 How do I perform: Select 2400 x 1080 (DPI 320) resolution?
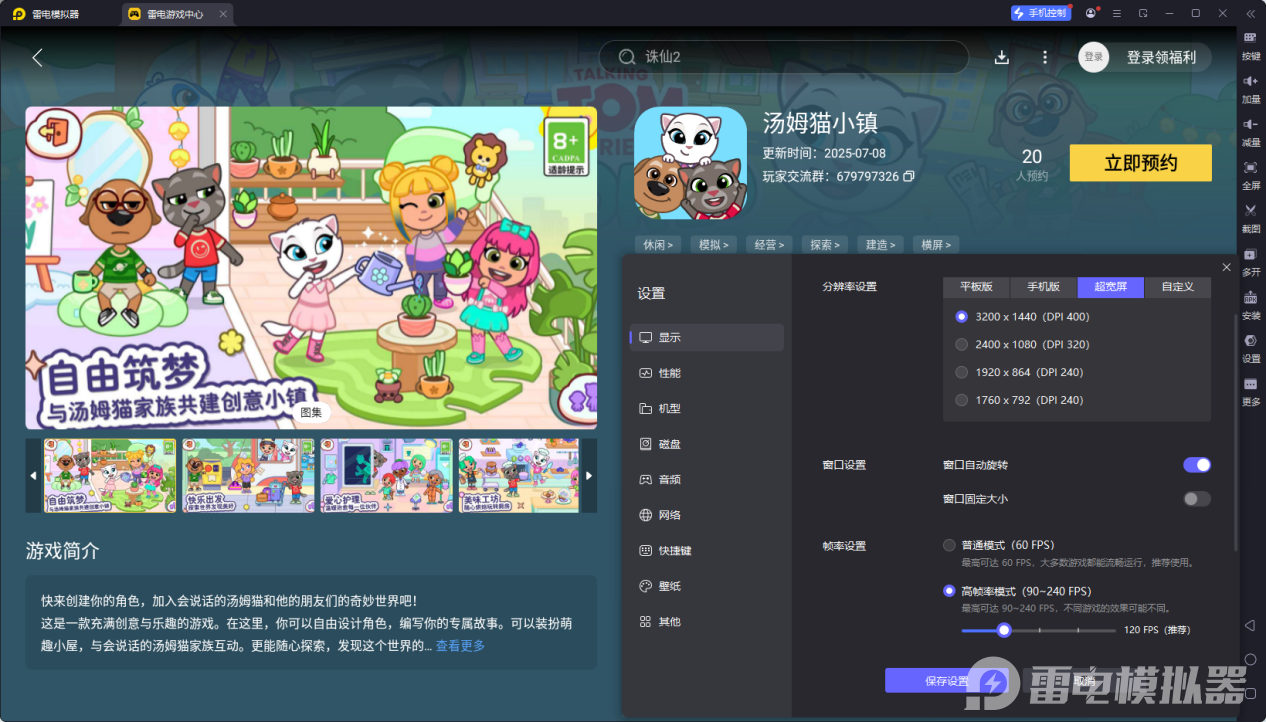click(962, 344)
